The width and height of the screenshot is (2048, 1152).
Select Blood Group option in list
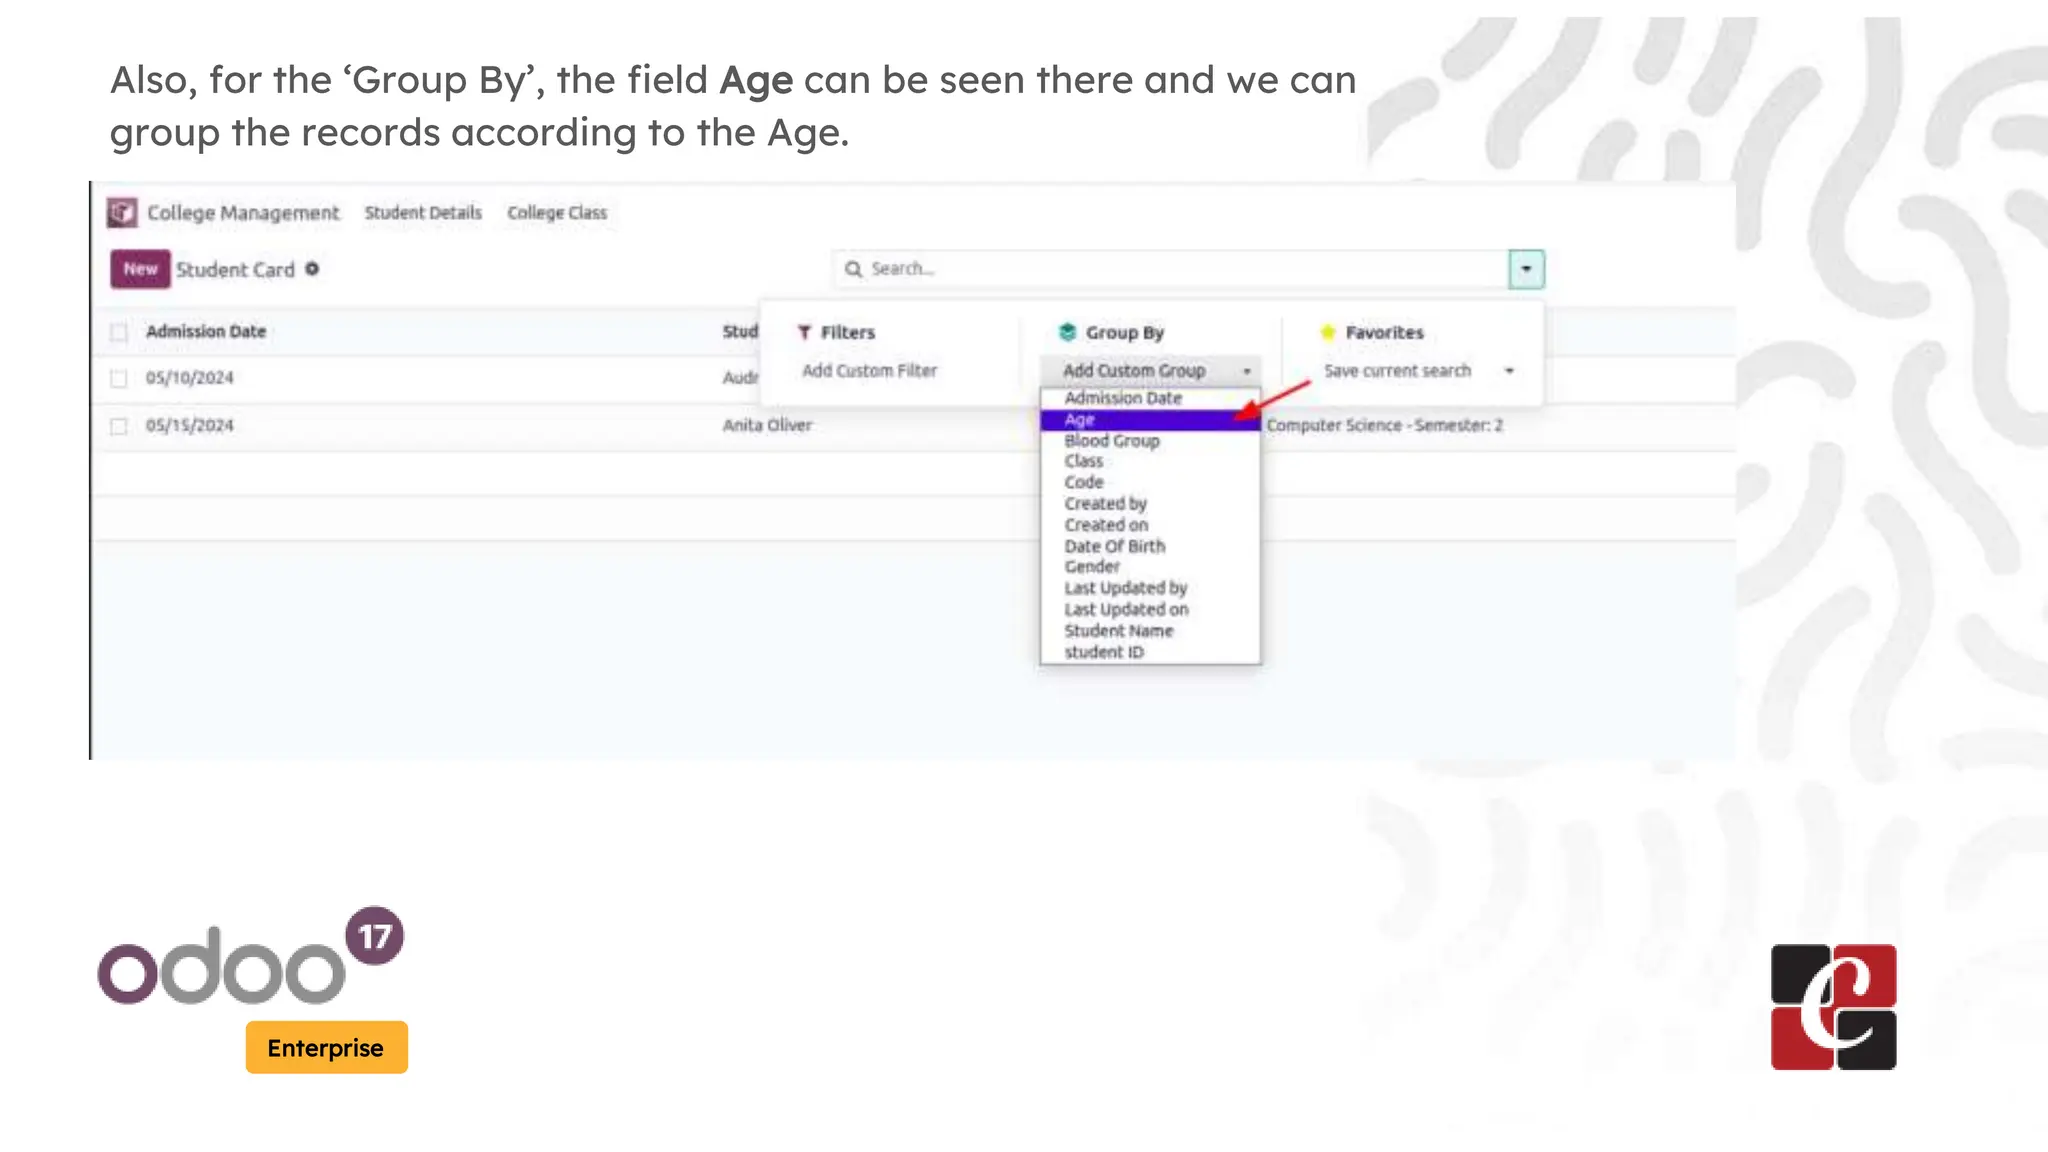tap(1112, 441)
